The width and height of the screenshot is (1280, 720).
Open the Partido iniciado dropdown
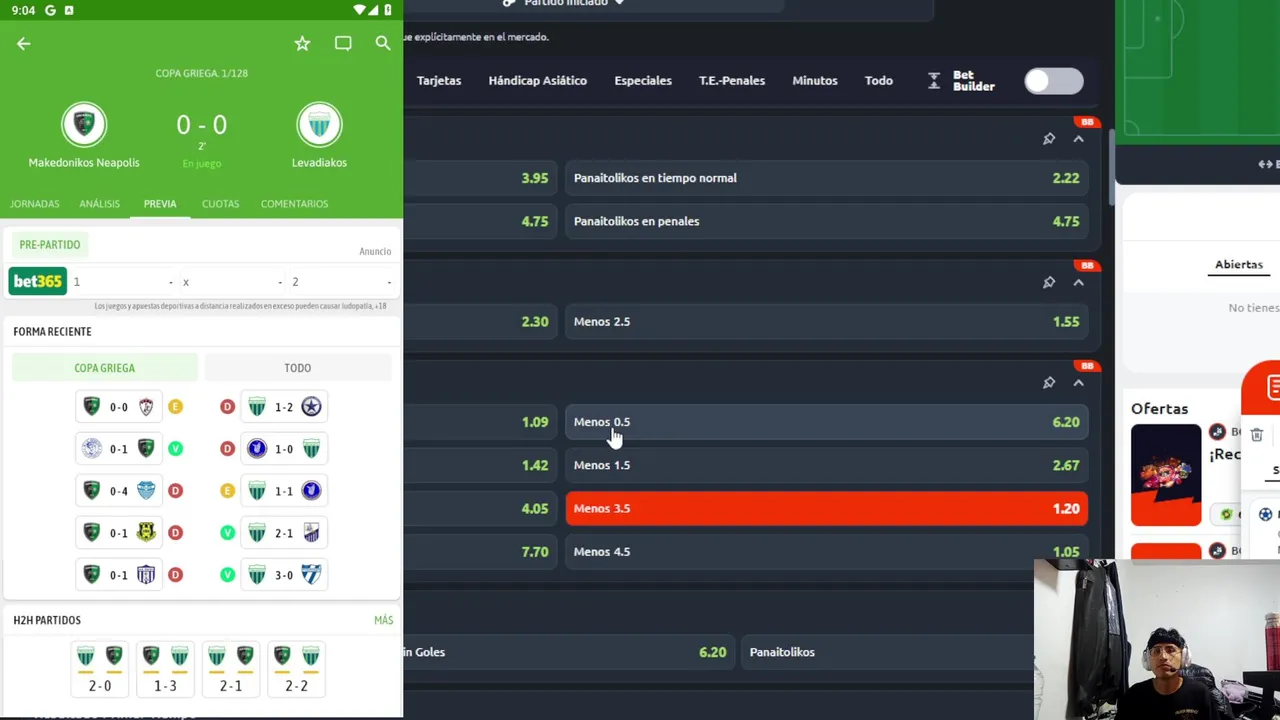(x=565, y=3)
